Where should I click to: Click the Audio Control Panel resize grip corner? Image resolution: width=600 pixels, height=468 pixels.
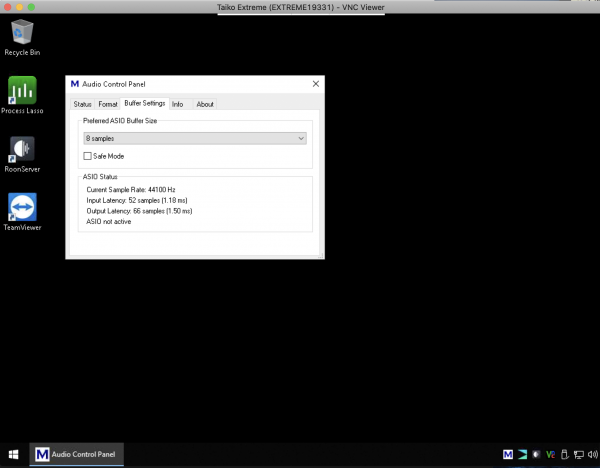321,256
